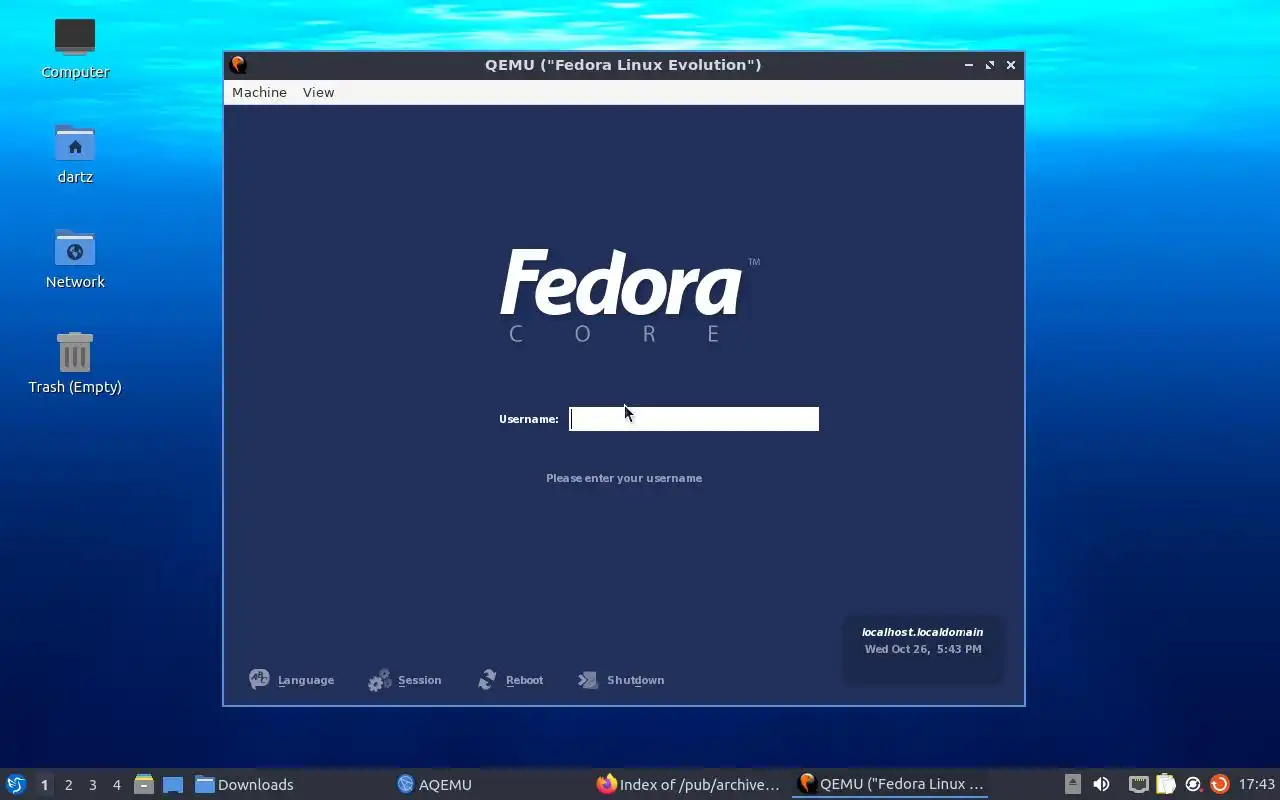Click the 17:43 taskbar clock
This screenshot has width=1280, height=800.
click(x=1257, y=784)
